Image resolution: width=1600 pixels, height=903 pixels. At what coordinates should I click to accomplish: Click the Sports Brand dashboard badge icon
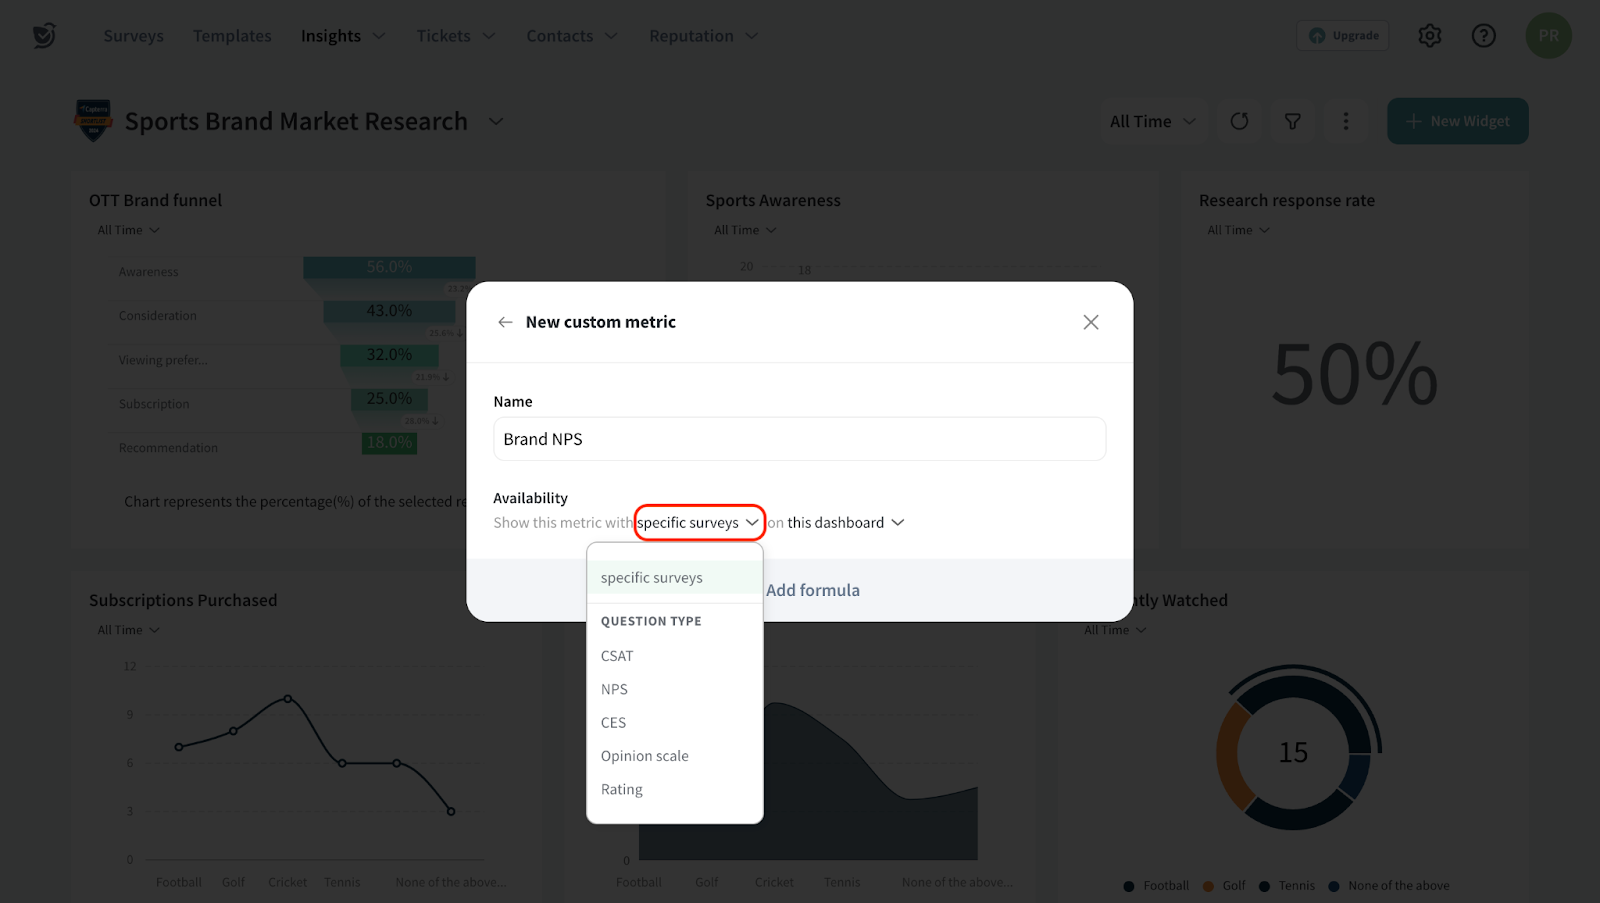click(x=93, y=121)
